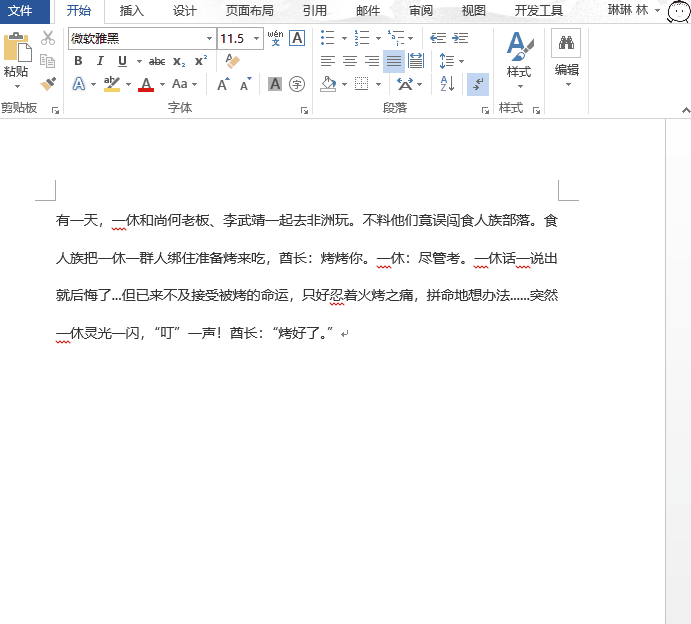691x624 pixels.
Task: Switch to the Page Layout tab
Action: tap(249, 11)
